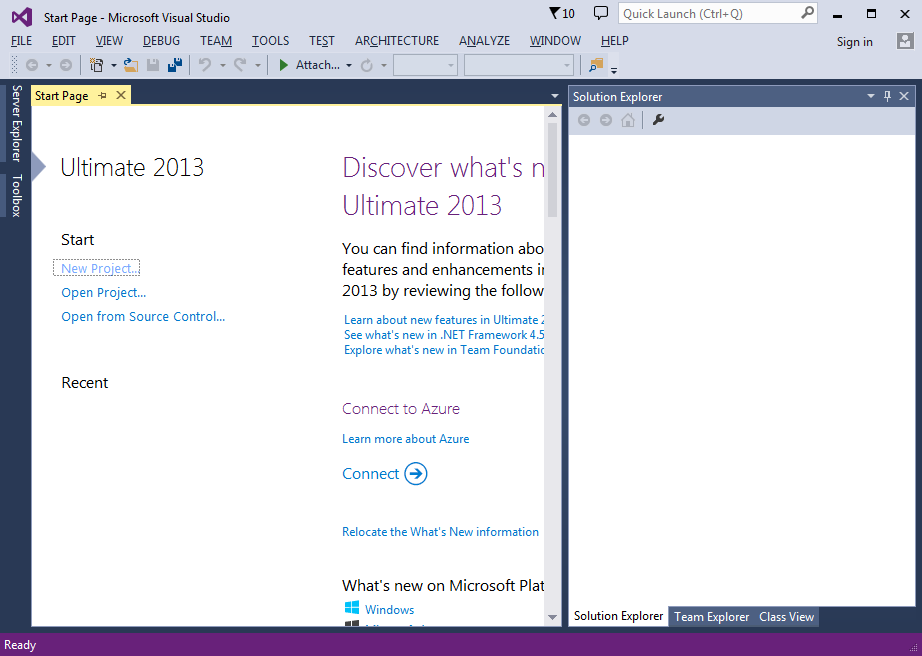Click the Start Page scroll-down arrow
This screenshot has height=656, width=922.
552,617
